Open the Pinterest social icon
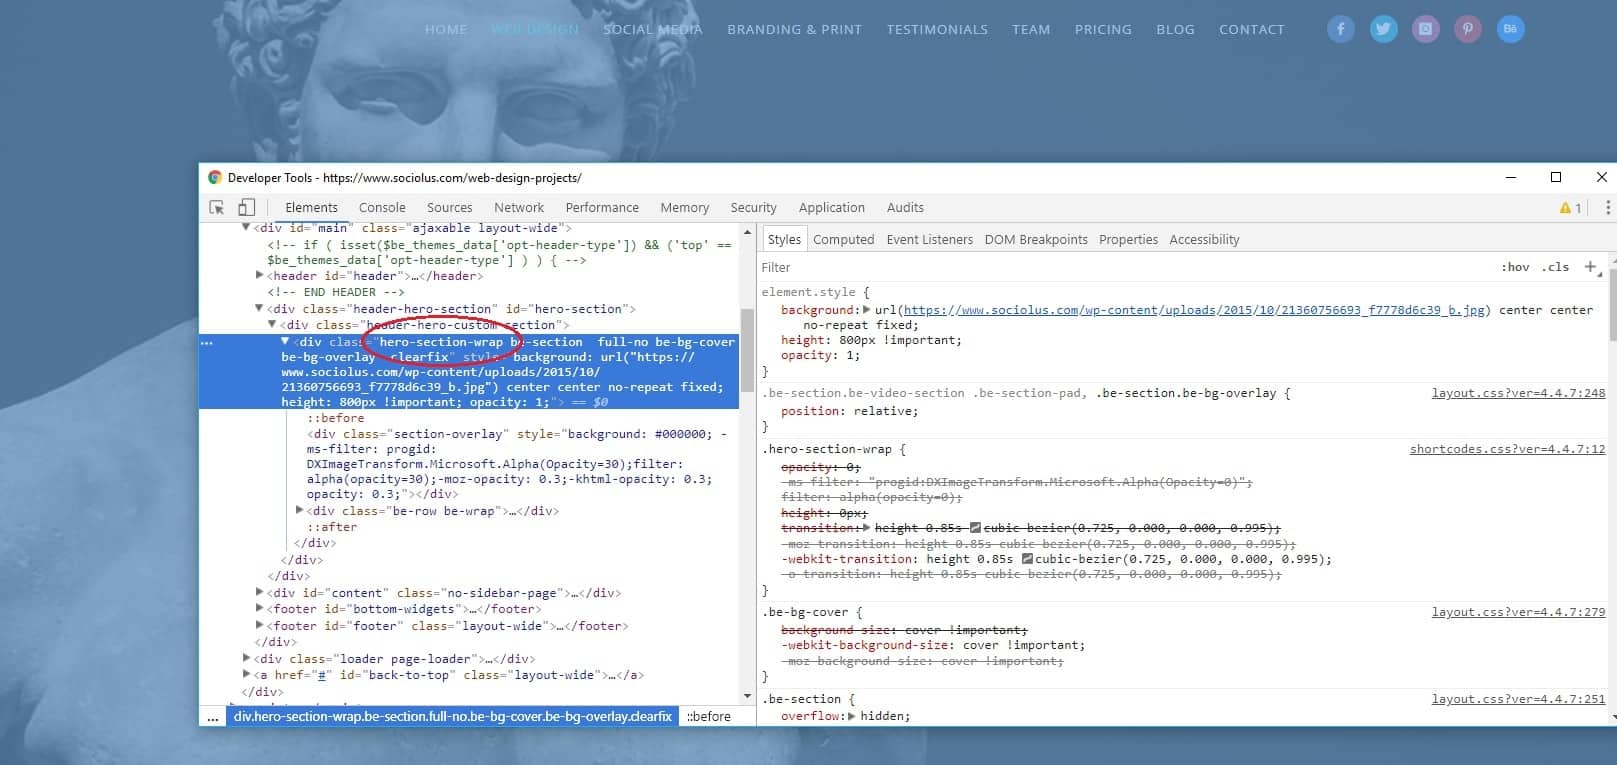Image resolution: width=1617 pixels, height=765 pixels. pyautogui.click(x=1468, y=29)
